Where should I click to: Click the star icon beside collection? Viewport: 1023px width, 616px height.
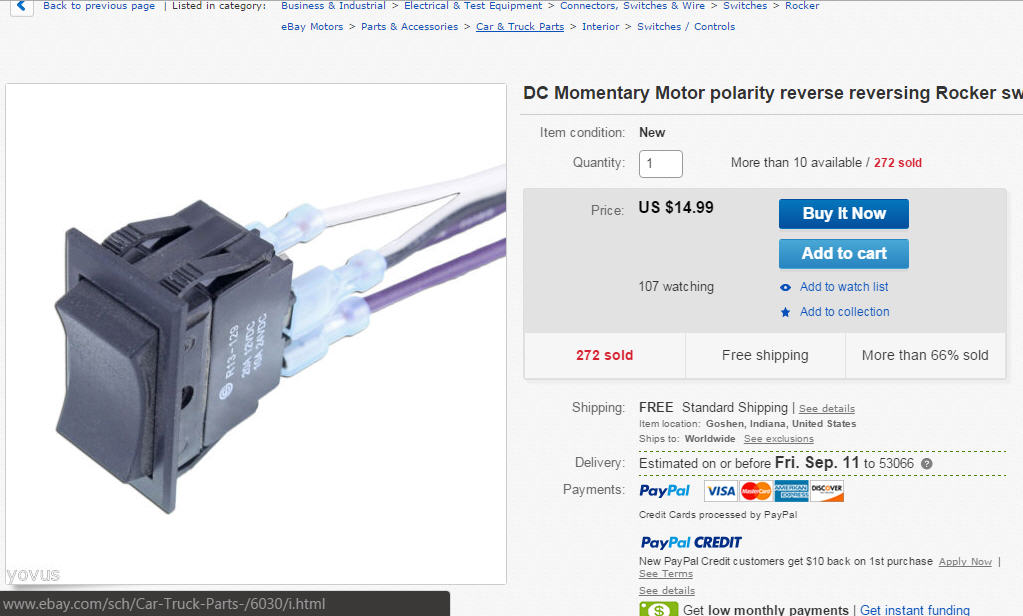tap(786, 313)
